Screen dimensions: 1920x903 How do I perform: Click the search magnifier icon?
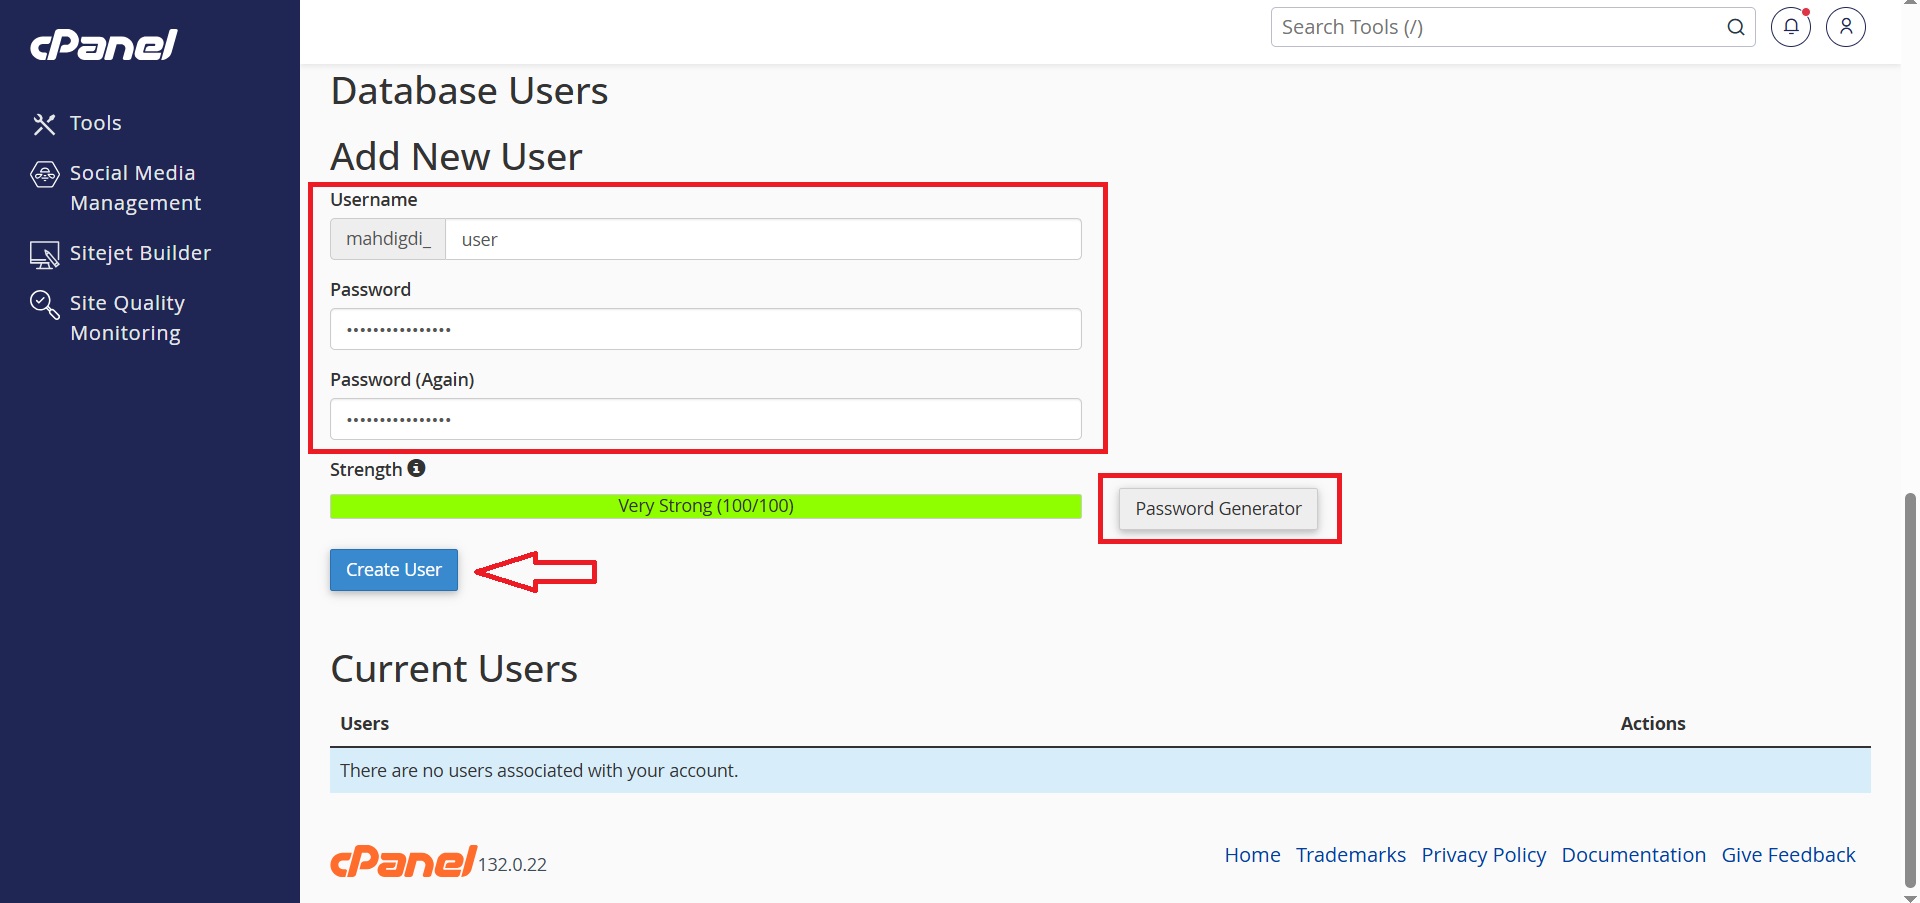[x=1736, y=27]
